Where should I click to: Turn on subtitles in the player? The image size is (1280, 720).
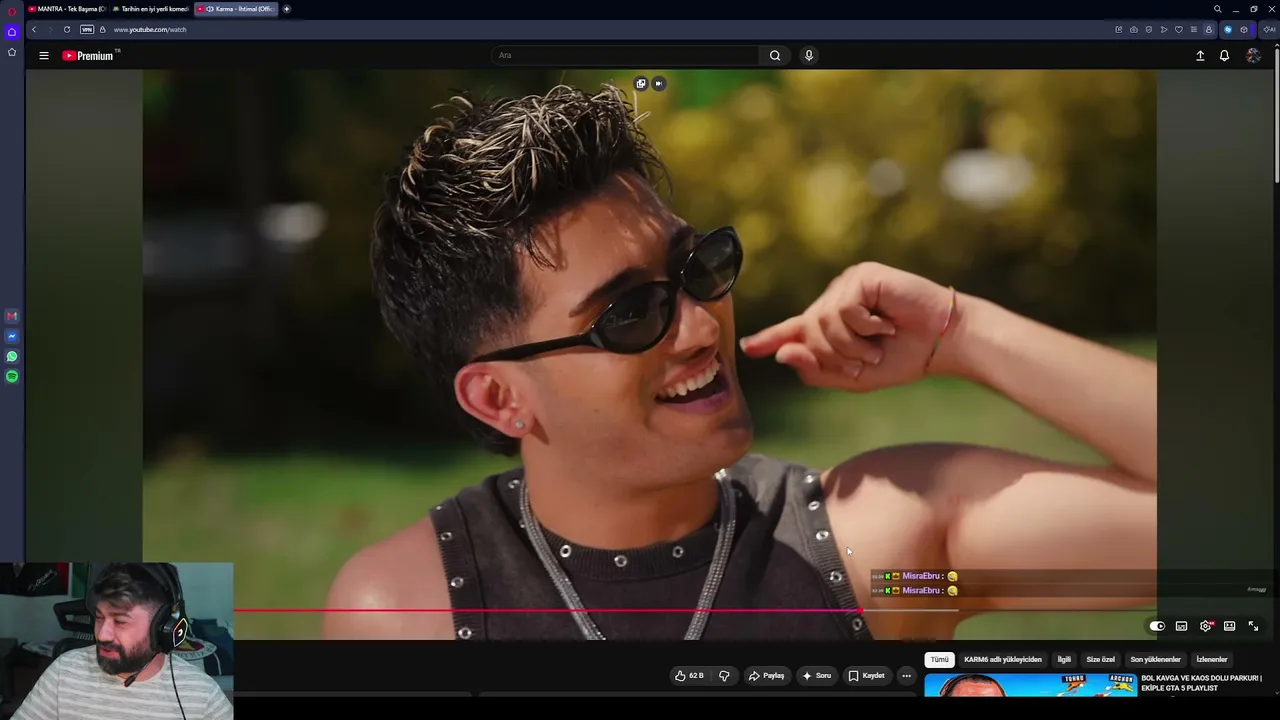click(1181, 626)
